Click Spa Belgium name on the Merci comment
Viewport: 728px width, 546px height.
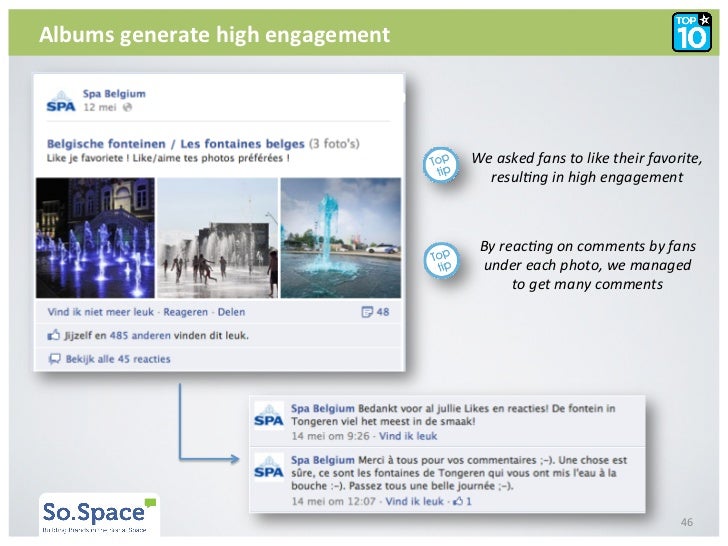[x=323, y=460]
